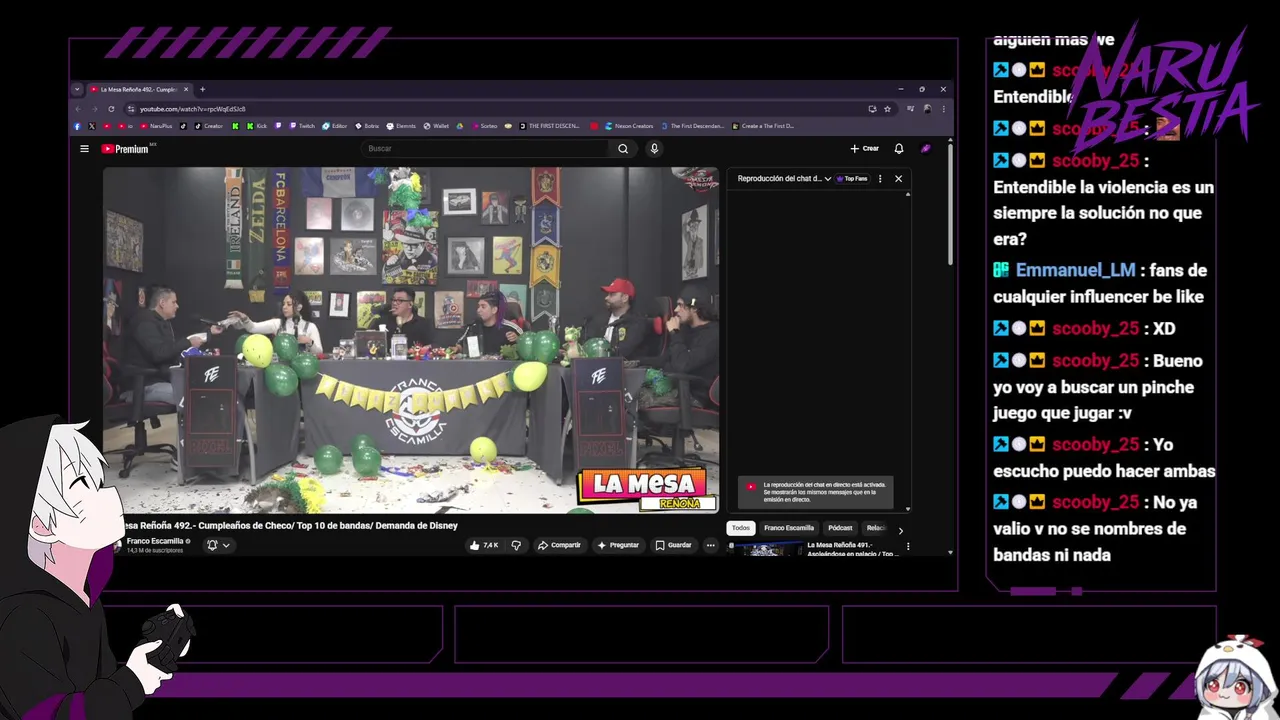
Task: Open the Twitch bookmark
Action: click(x=302, y=126)
